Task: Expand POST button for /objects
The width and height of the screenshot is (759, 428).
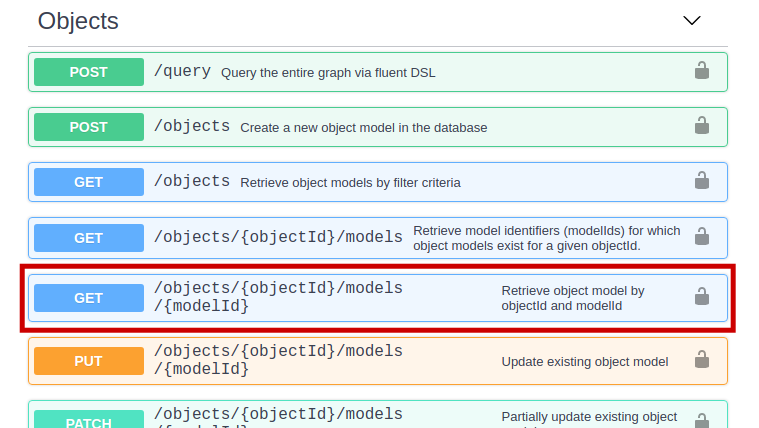Action: (x=89, y=127)
